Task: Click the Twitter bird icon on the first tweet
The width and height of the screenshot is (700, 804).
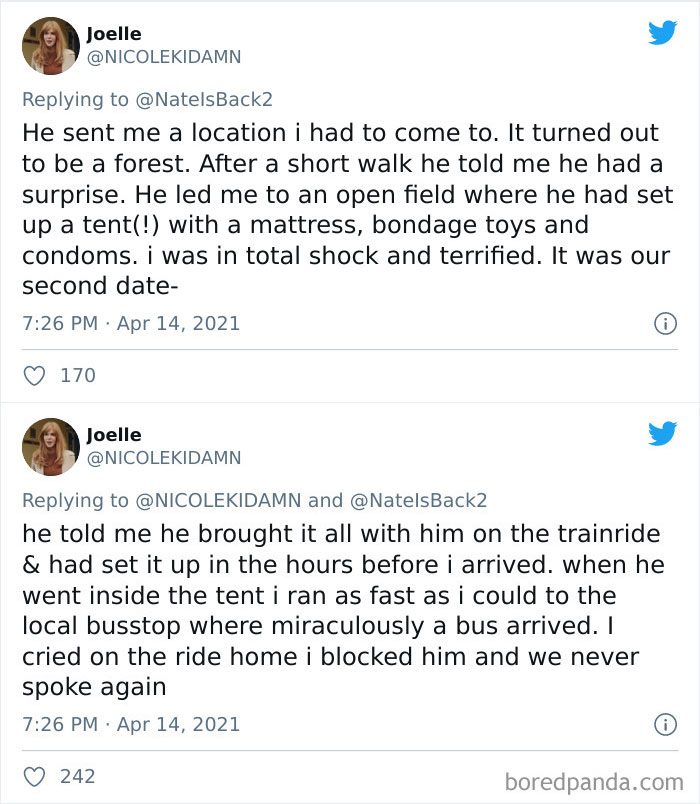Action: click(x=662, y=33)
